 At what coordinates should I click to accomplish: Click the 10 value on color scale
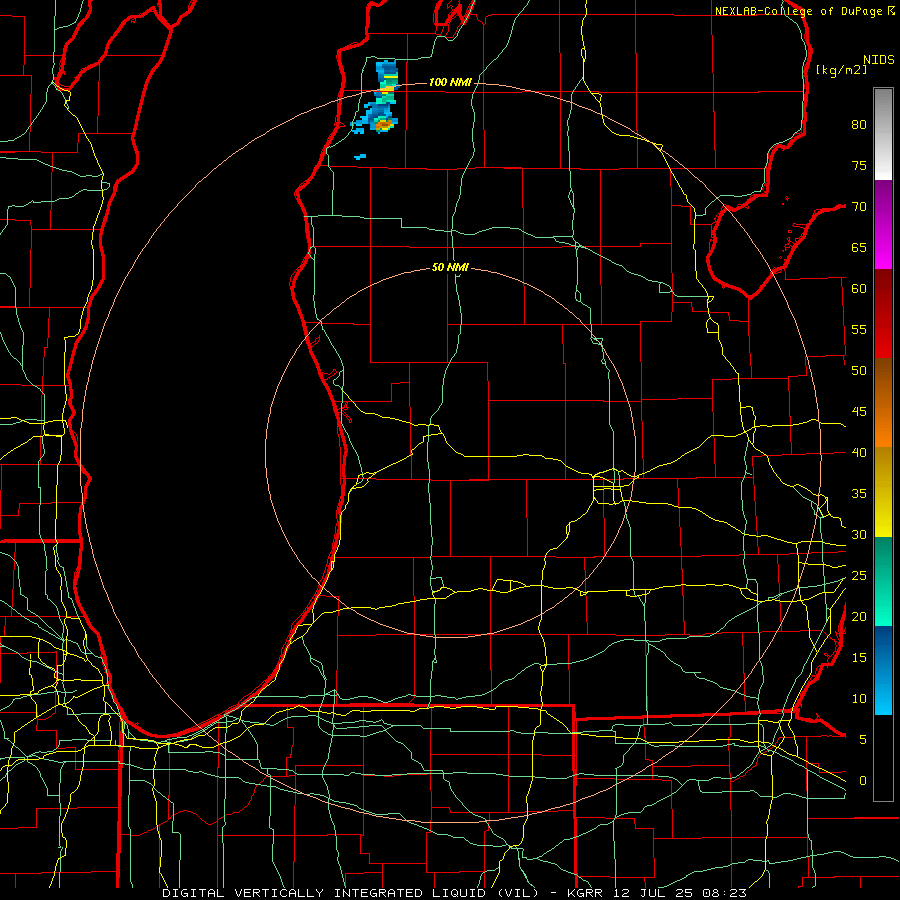click(859, 699)
